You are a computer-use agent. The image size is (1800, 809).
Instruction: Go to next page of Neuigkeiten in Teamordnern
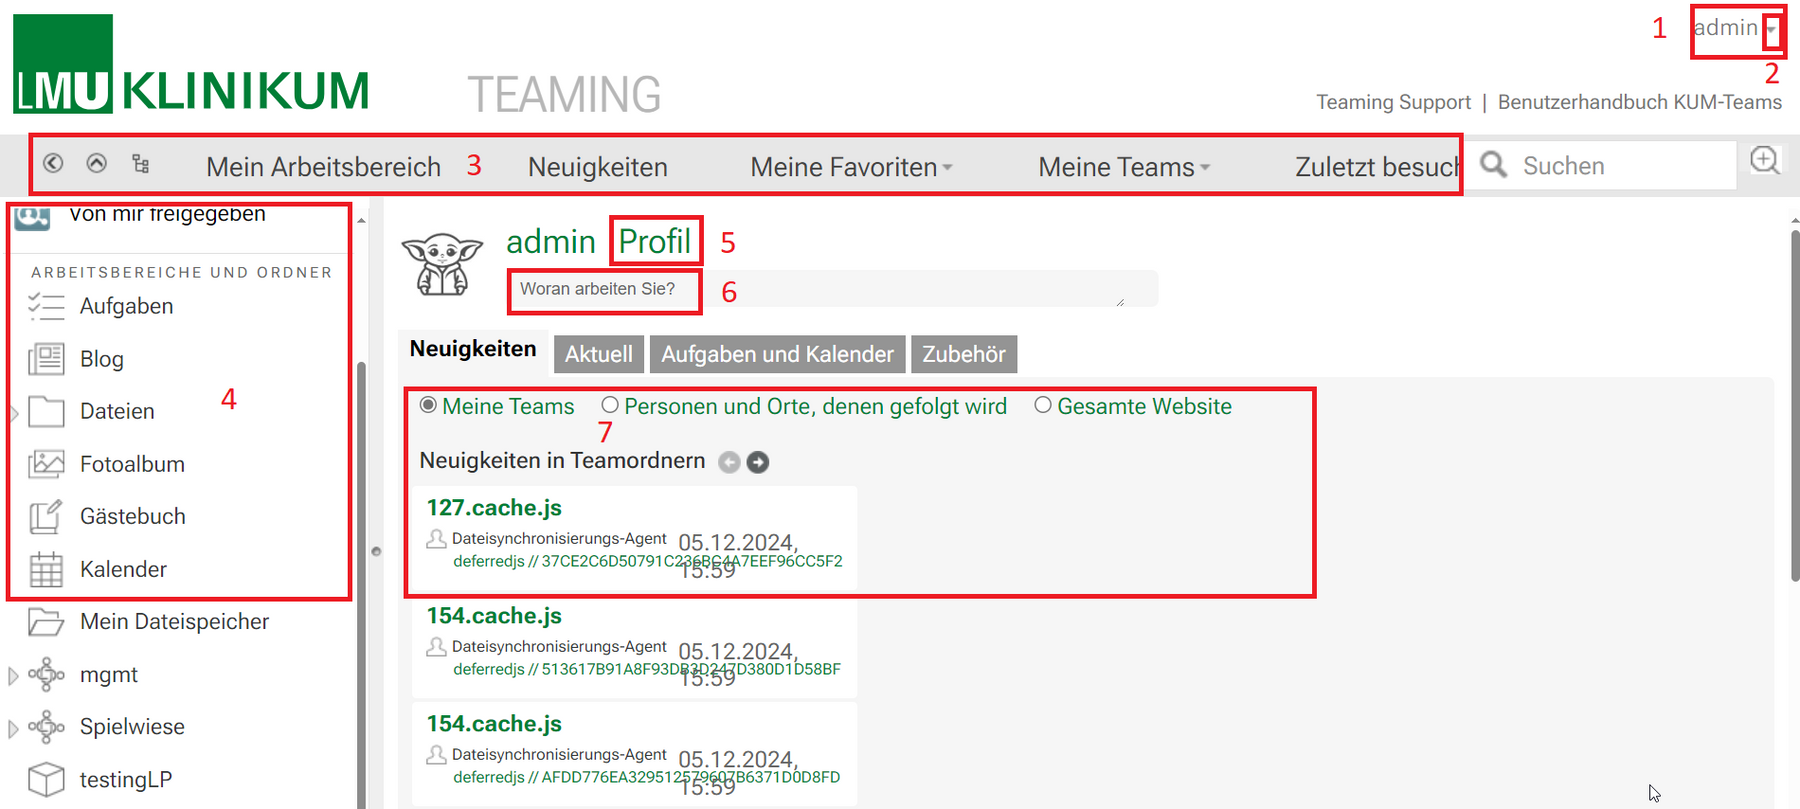(x=758, y=462)
